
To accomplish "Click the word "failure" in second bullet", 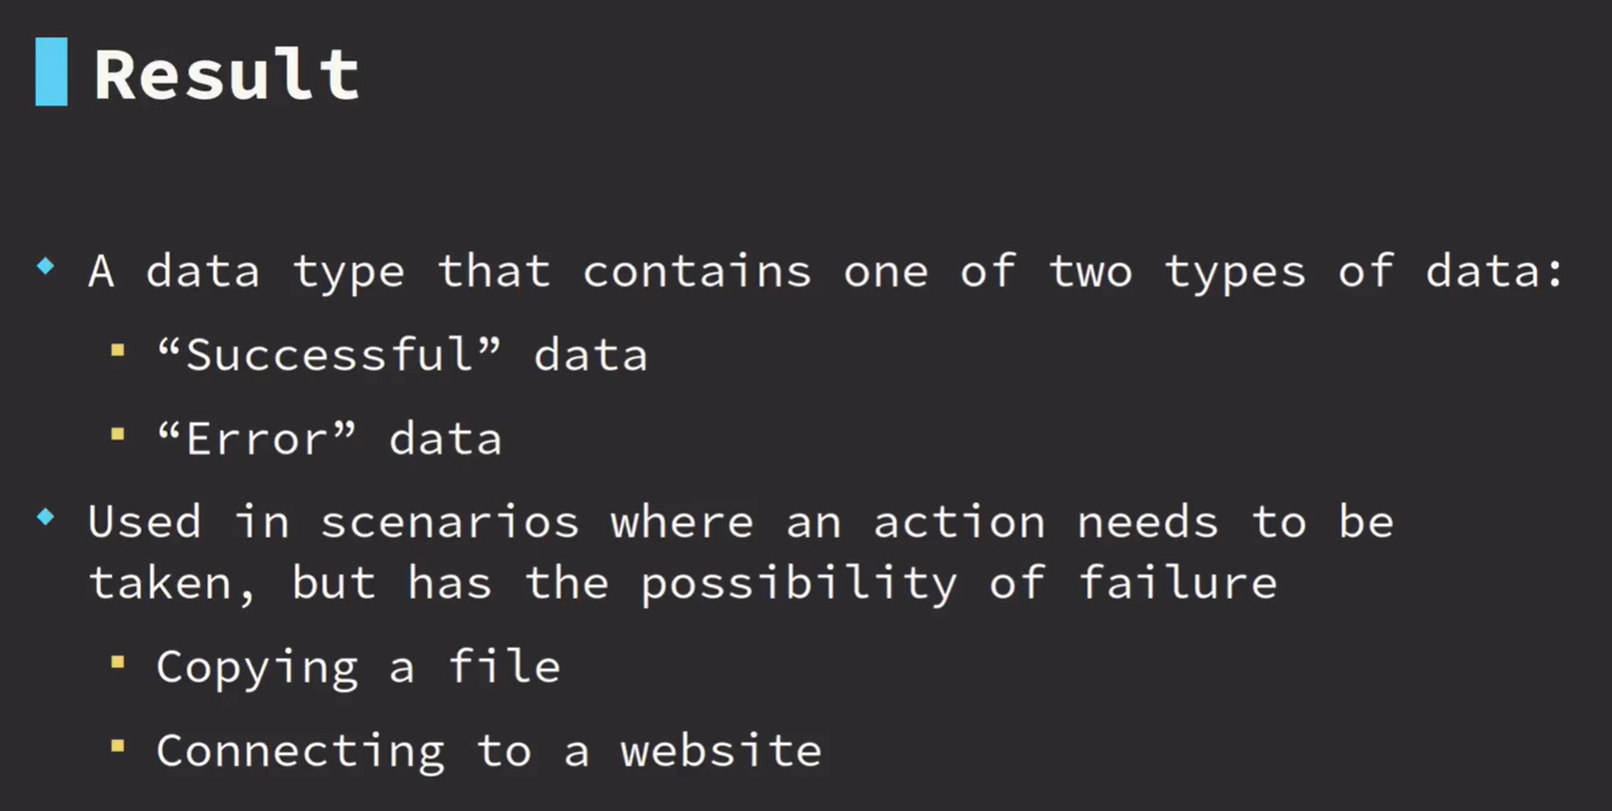I will pyautogui.click(x=1178, y=584).
